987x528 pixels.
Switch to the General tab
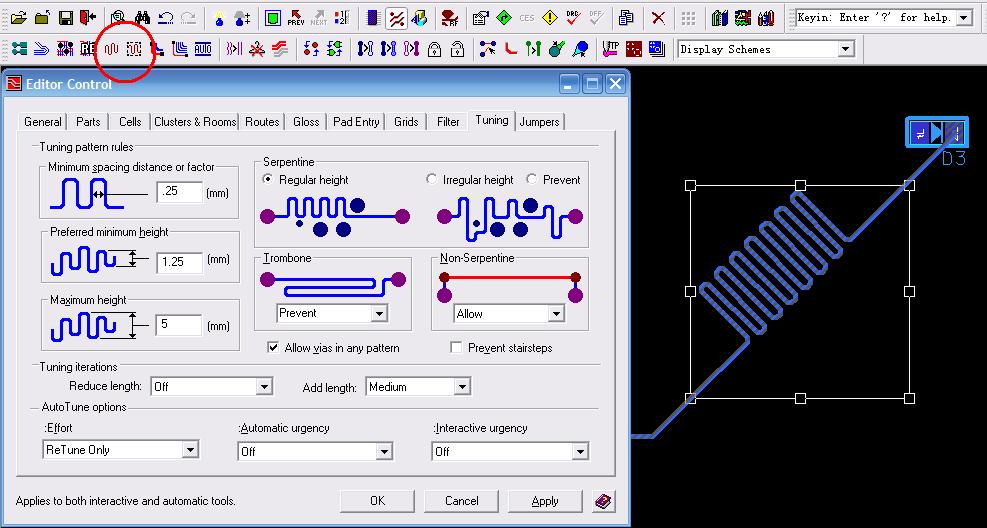[x=43, y=122]
